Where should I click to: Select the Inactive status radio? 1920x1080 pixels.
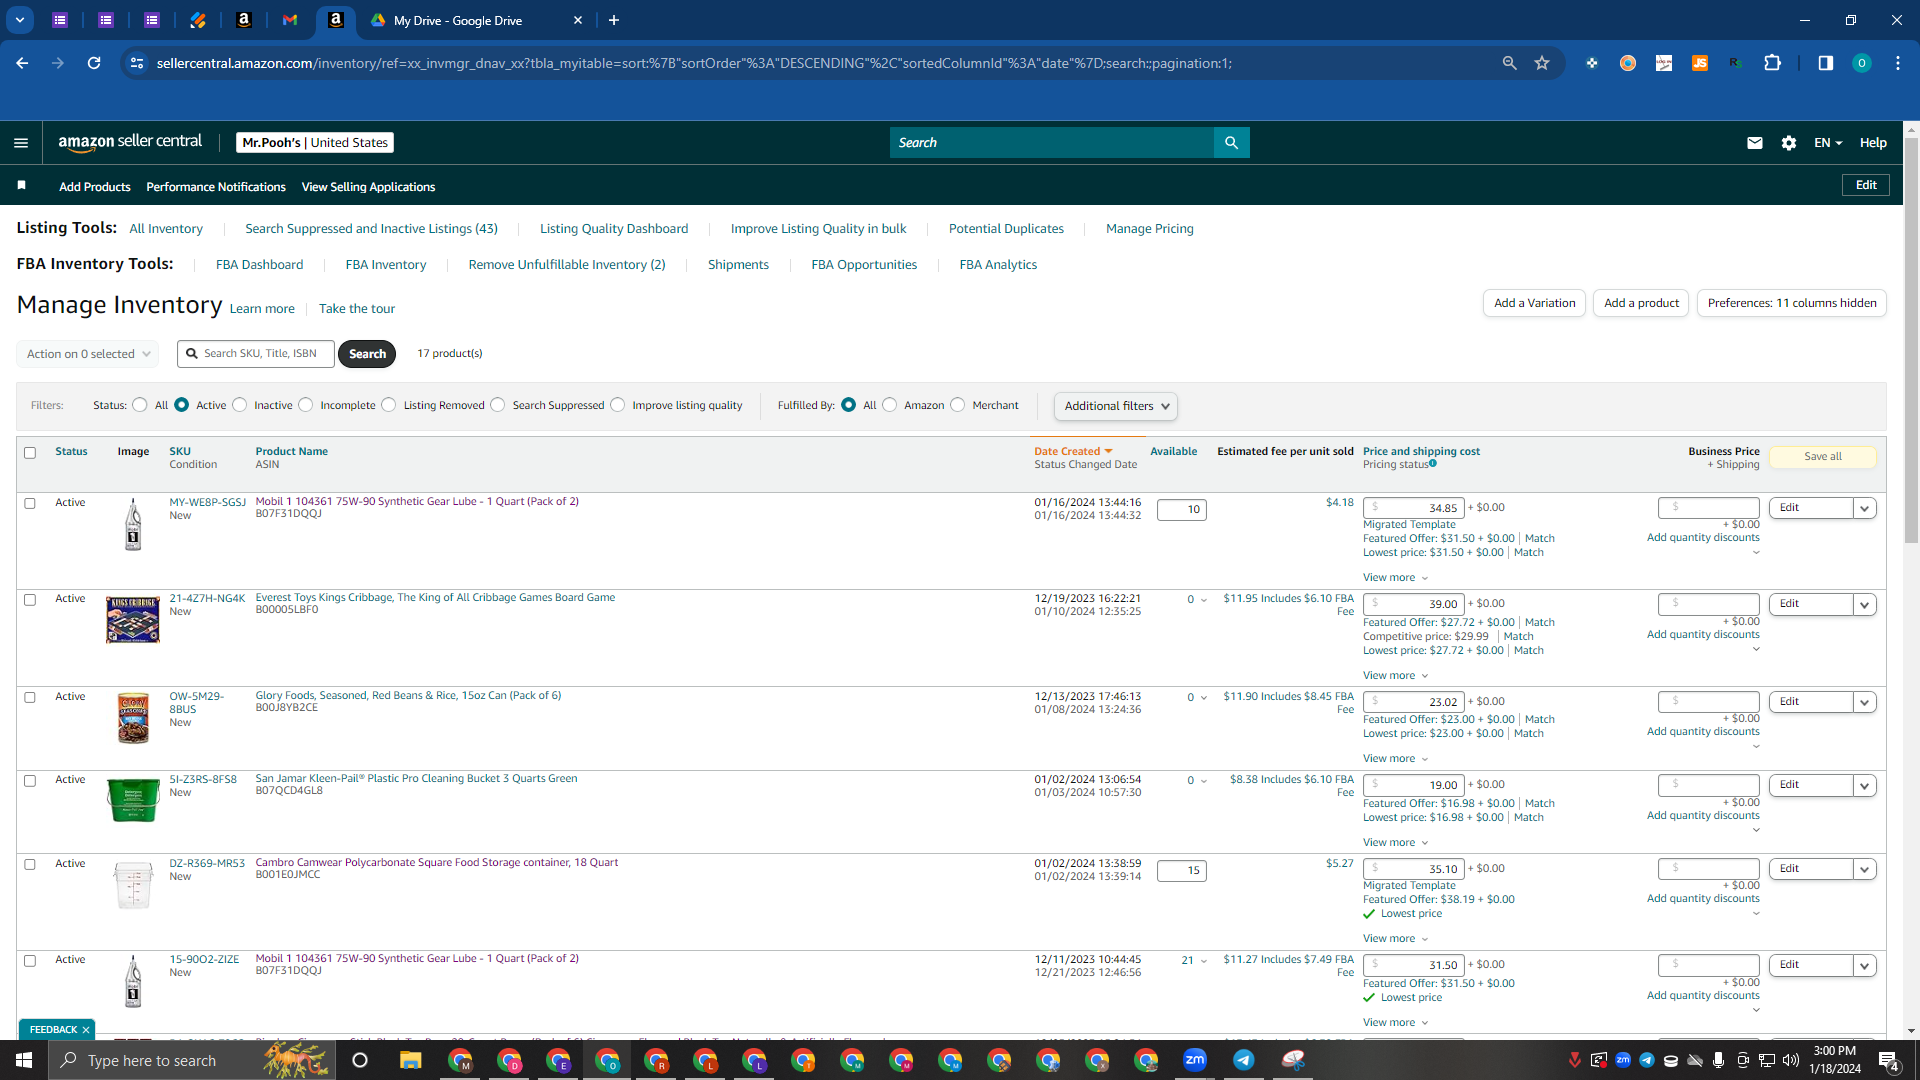[x=240, y=405]
